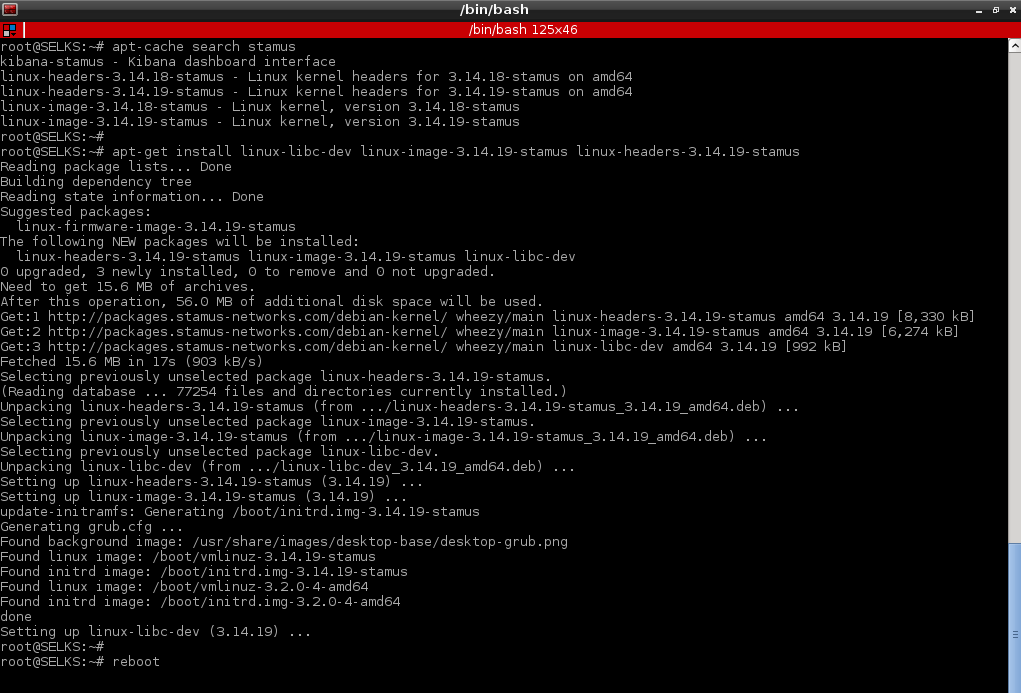Close the /bin/bash window
This screenshot has width=1021, height=693.
click(x=1013, y=10)
